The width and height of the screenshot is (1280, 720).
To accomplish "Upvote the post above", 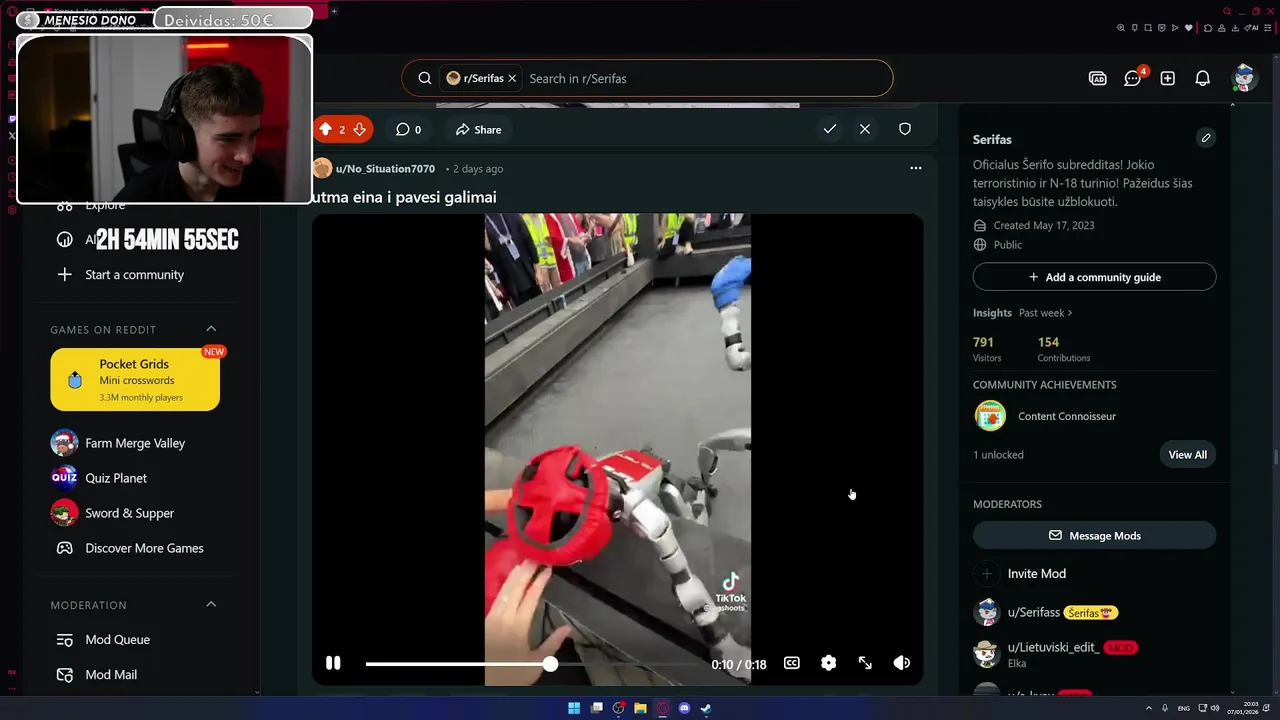I will (x=325, y=129).
